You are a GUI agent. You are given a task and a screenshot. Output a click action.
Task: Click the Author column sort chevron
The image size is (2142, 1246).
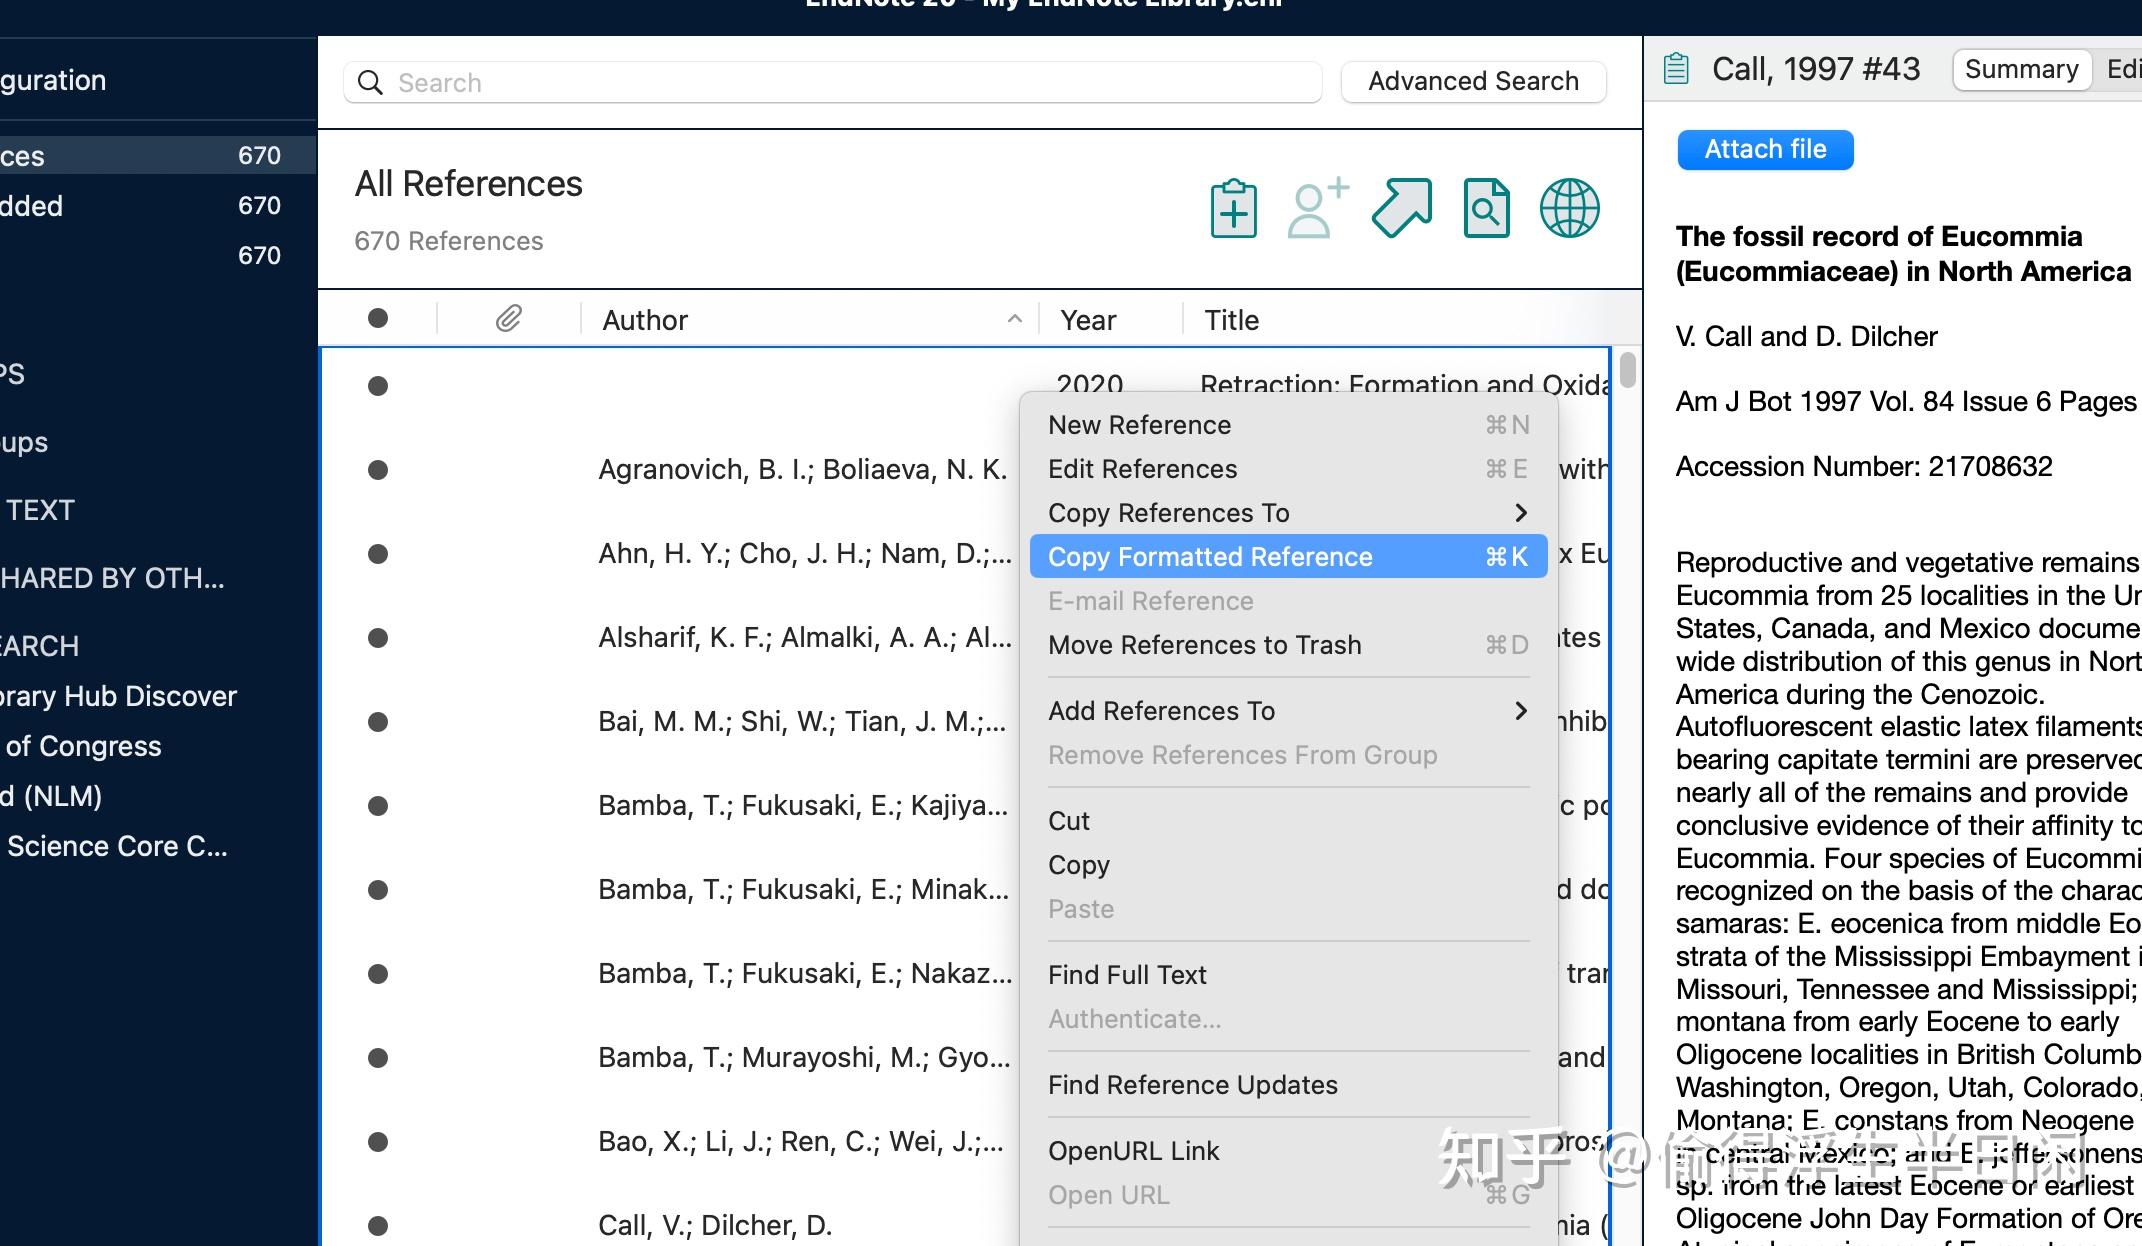tap(1015, 318)
